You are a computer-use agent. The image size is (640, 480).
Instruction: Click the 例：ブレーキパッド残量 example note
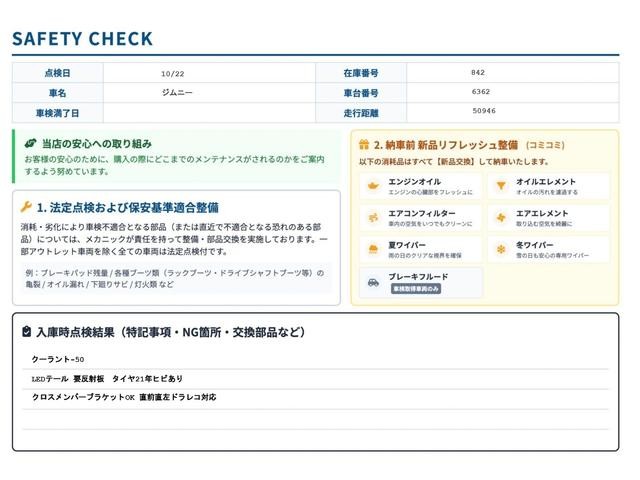(x=175, y=278)
